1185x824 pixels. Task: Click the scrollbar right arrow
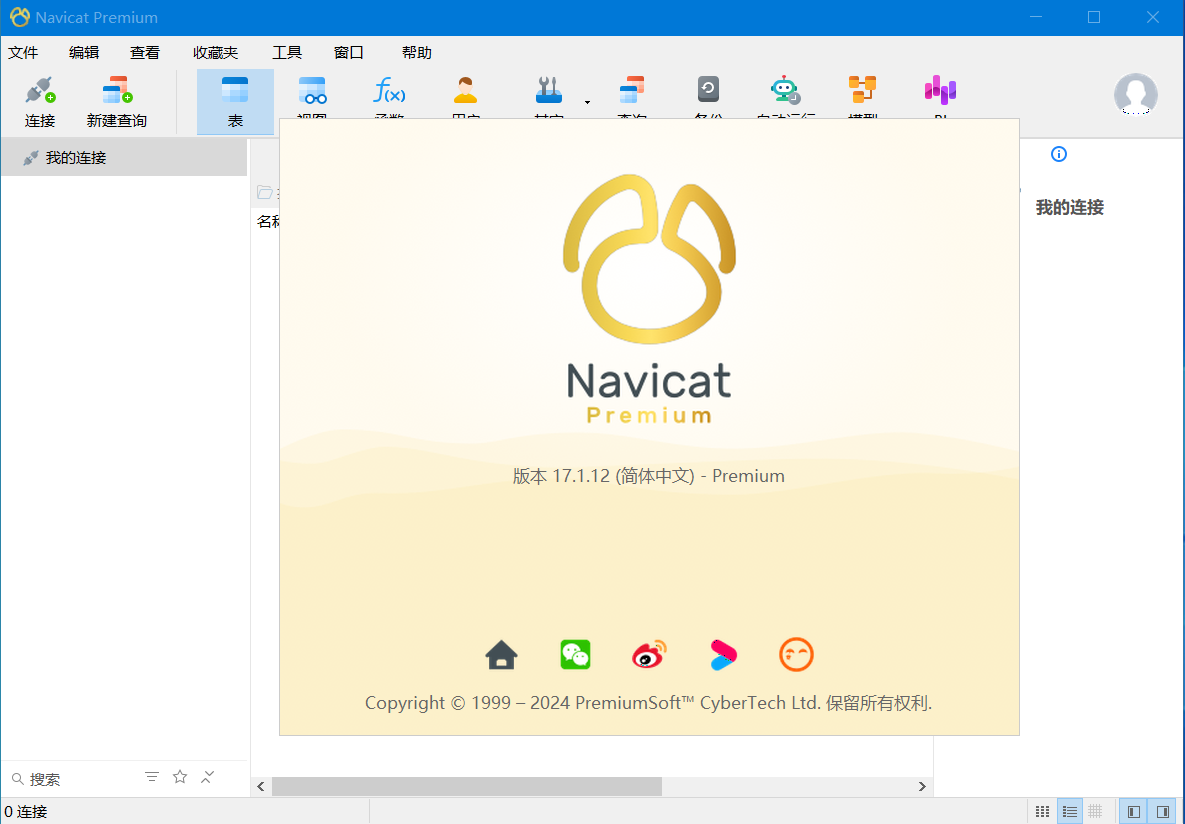[x=922, y=786]
